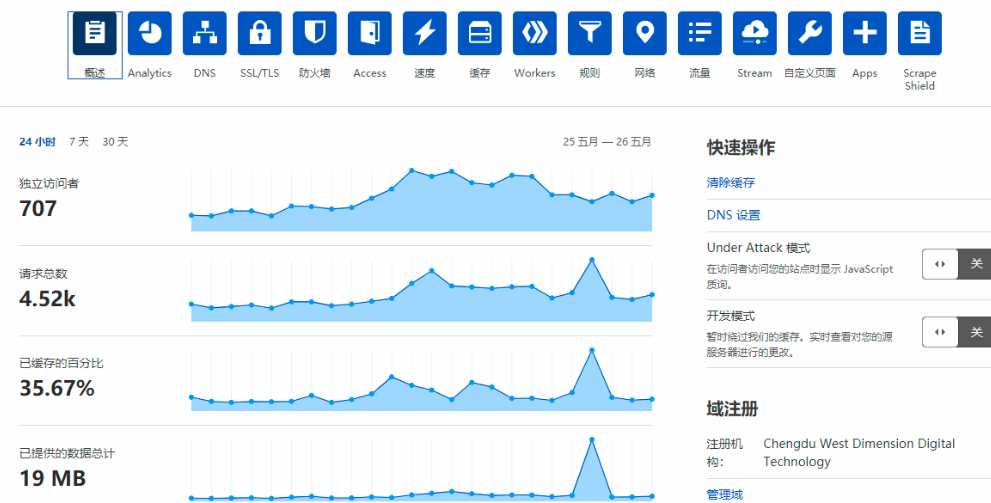The image size is (991, 503).
Task: Click the peak point on 请求总数 chart
Action: point(592,260)
